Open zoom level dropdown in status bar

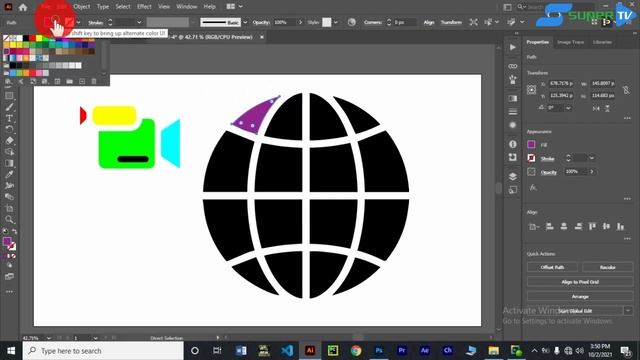[49, 338]
